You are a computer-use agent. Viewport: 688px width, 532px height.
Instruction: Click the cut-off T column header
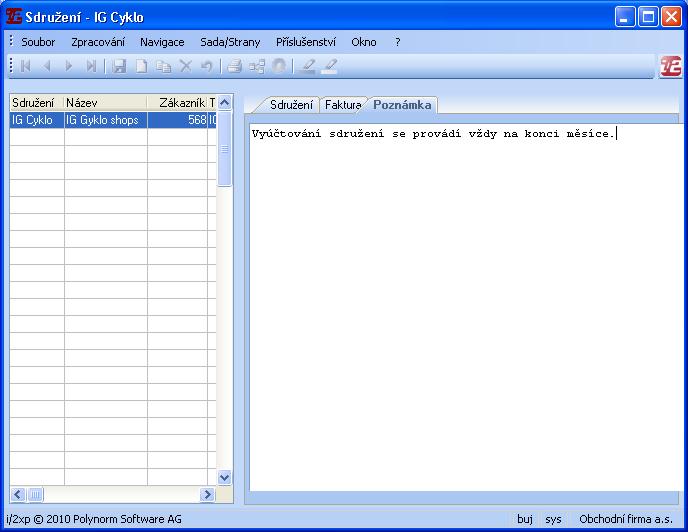pyautogui.click(x=212, y=103)
